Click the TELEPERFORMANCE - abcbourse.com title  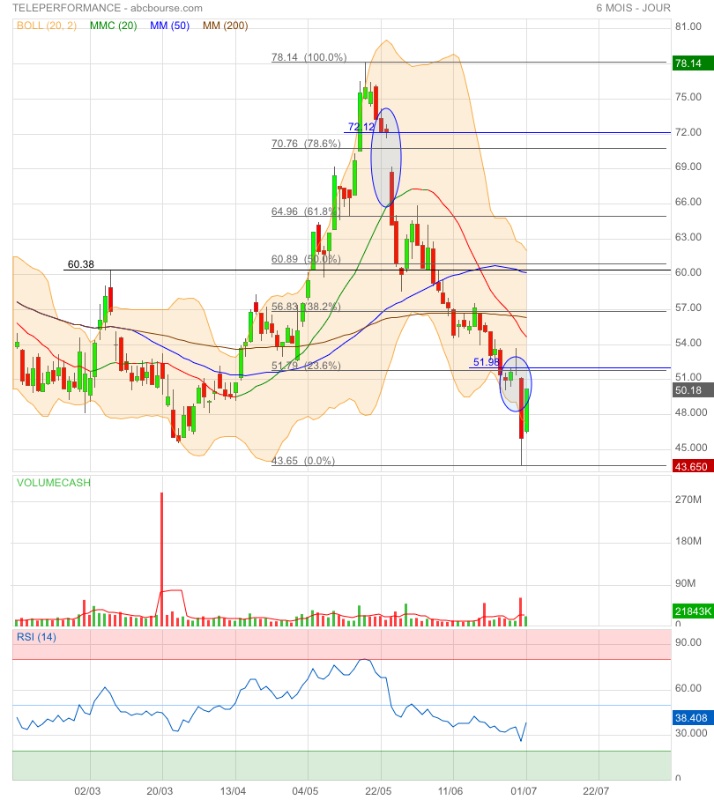(x=107, y=8)
